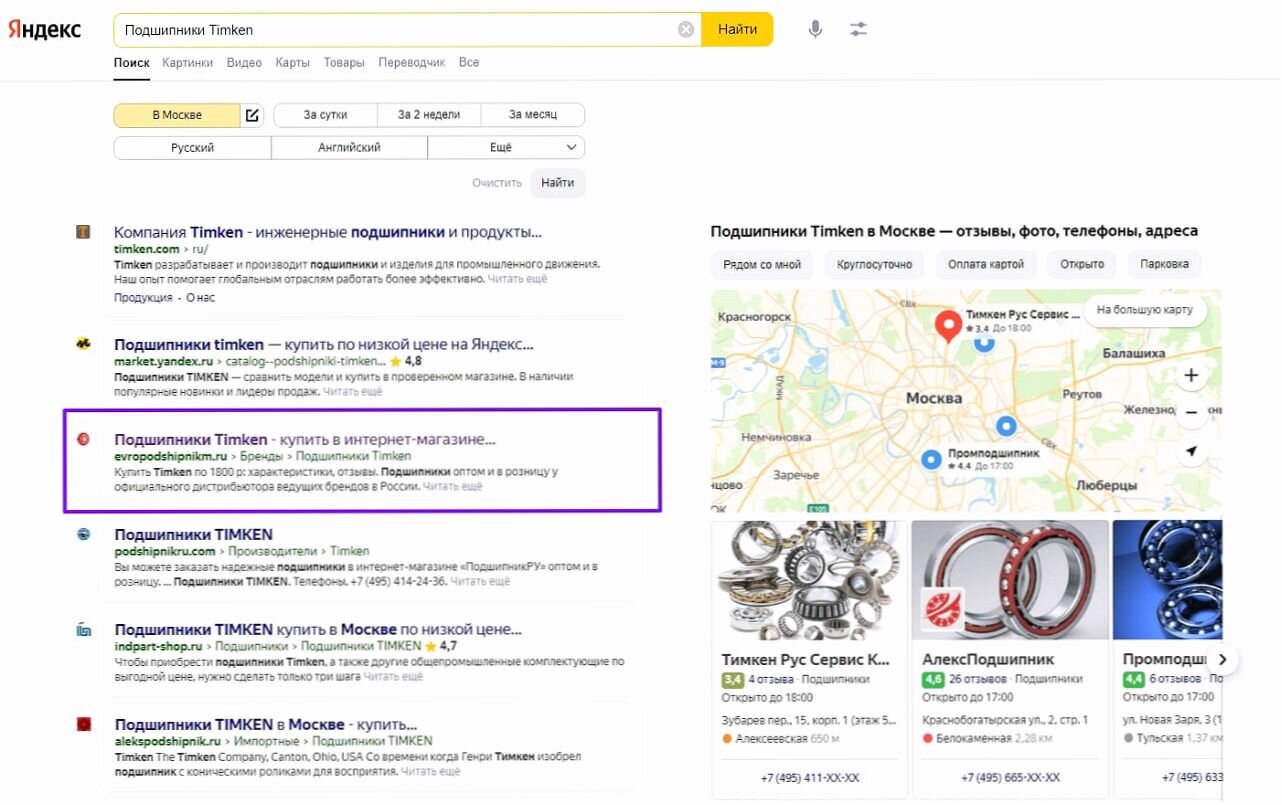Open АлексПодшипник bearing photo
The height and width of the screenshot is (805, 1282).
(1010, 579)
